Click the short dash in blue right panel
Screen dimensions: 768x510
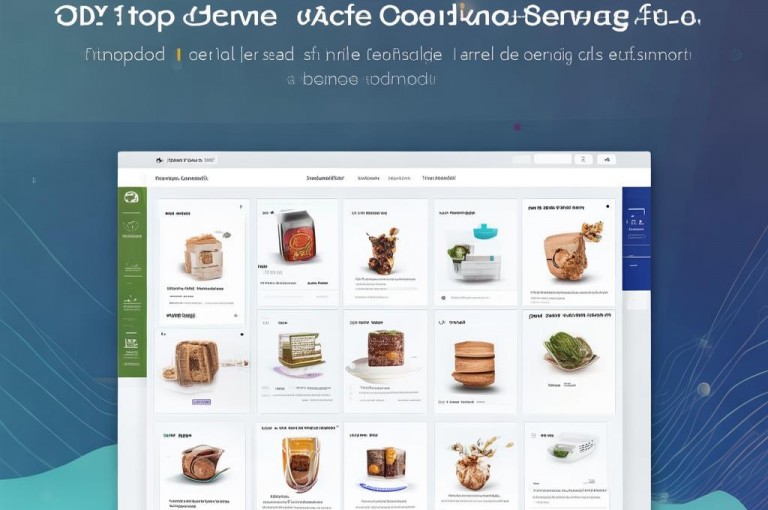pos(634,266)
